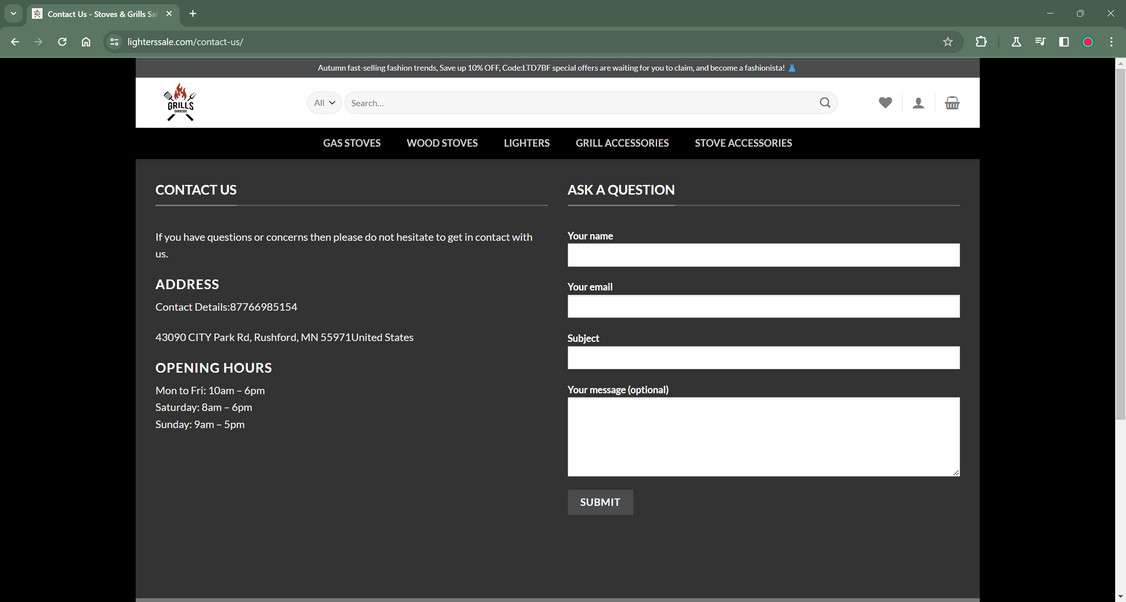Click the browser home icon
1126x602 pixels.
(x=86, y=42)
